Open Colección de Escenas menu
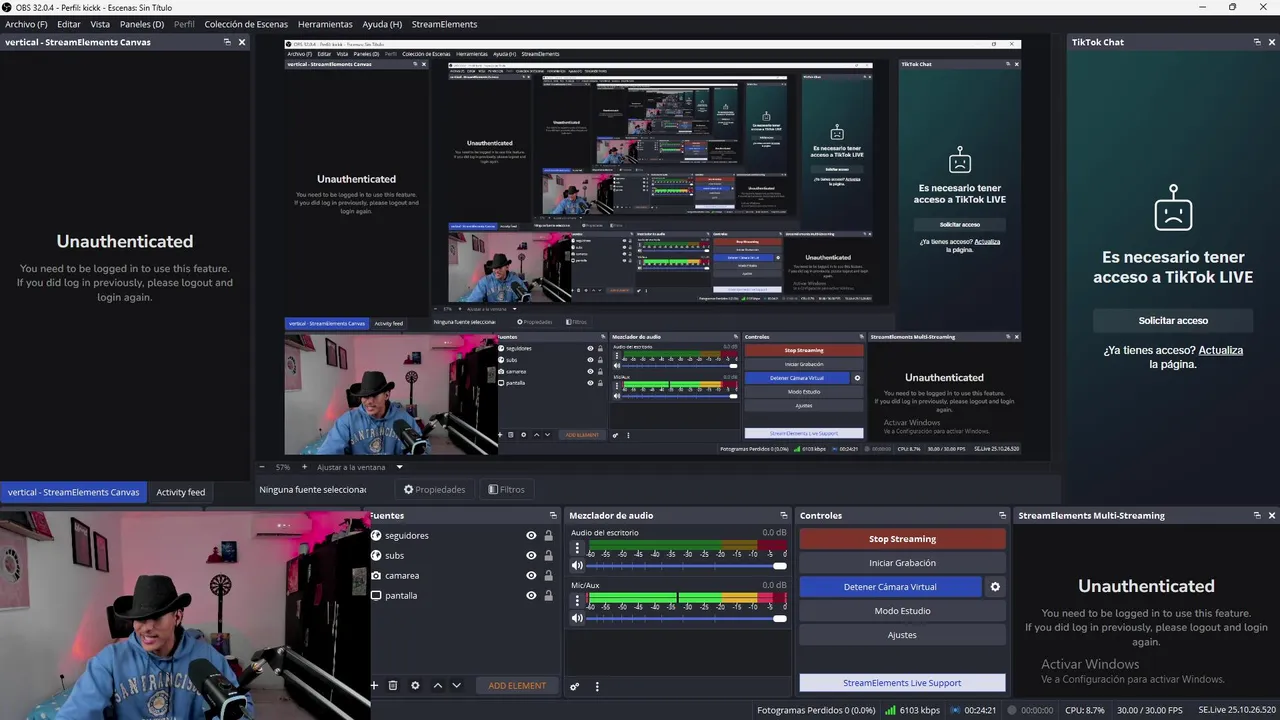 point(246,24)
